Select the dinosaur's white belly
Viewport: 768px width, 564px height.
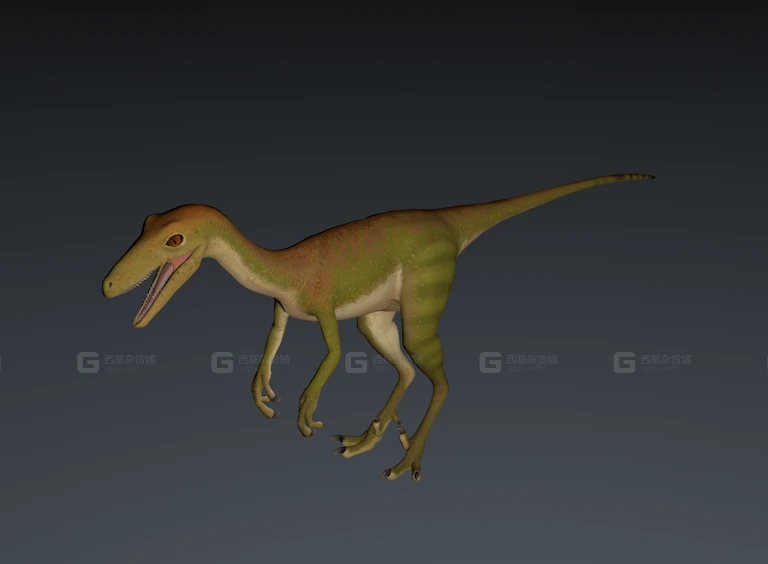(370, 298)
